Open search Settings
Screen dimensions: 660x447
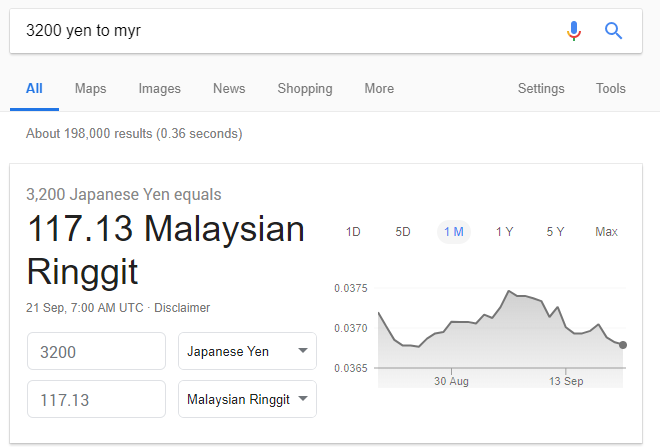coord(541,88)
